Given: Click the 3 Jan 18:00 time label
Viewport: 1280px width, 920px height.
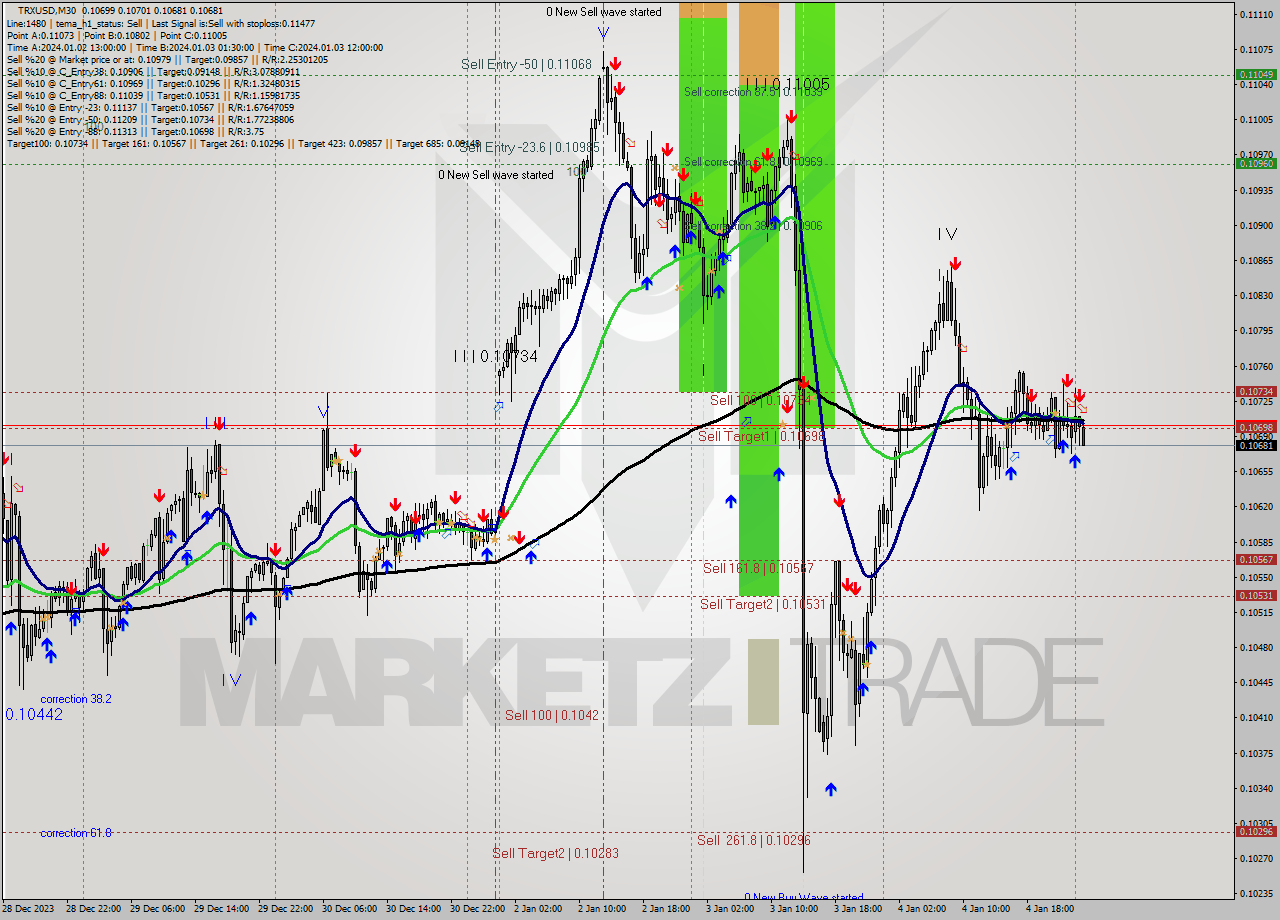Looking at the screenshot, I should (x=858, y=909).
